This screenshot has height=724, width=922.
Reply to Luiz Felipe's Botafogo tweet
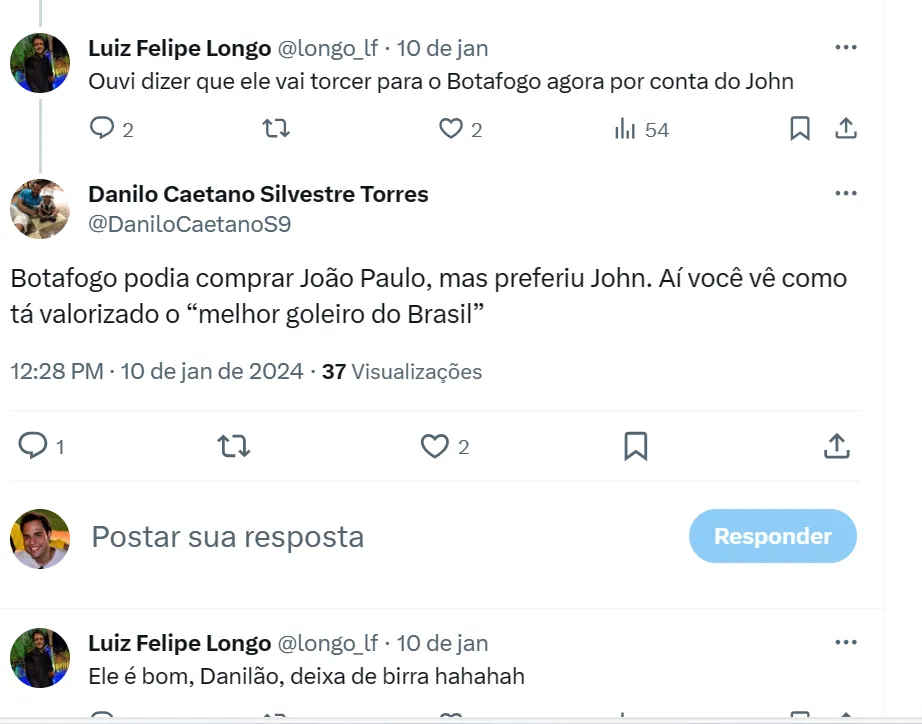[x=103, y=129]
